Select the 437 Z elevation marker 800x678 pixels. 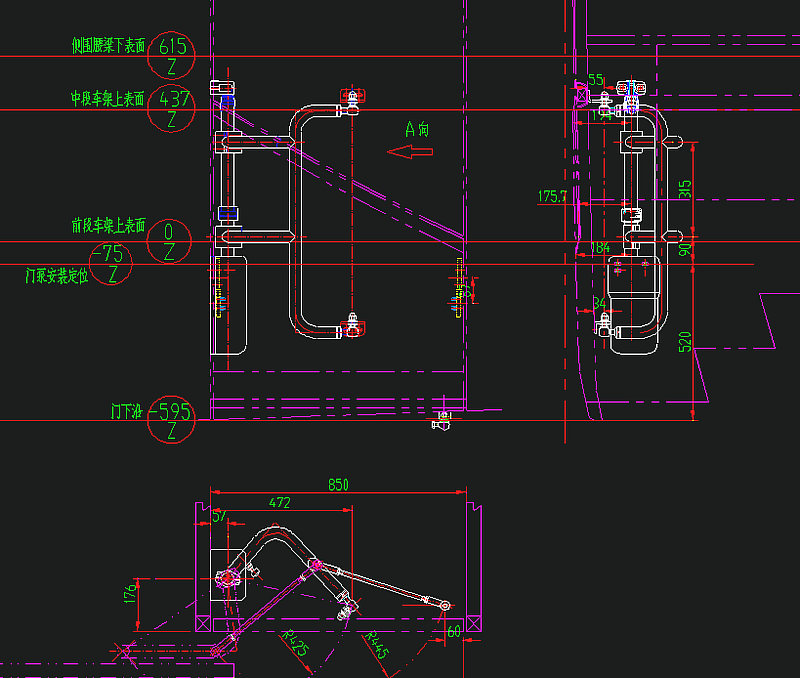pyautogui.click(x=172, y=108)
